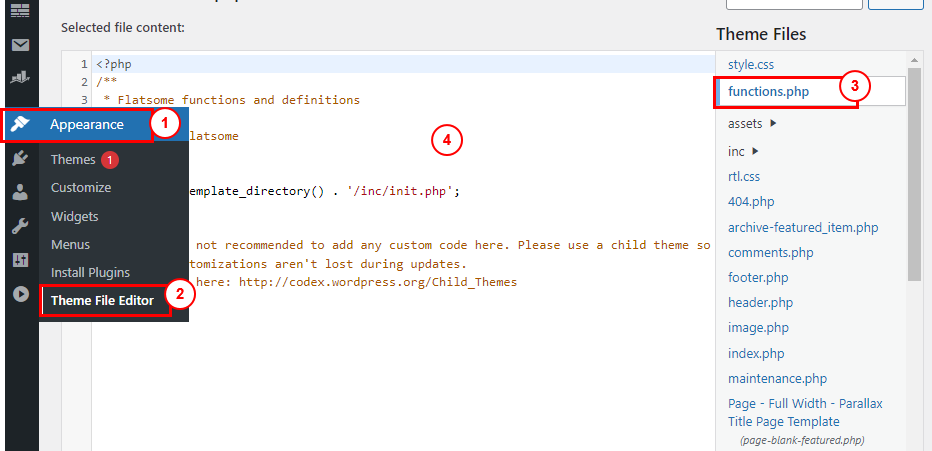
Task: Open the mail envelope icon in sidebar
Action: (x=21, y=45)
